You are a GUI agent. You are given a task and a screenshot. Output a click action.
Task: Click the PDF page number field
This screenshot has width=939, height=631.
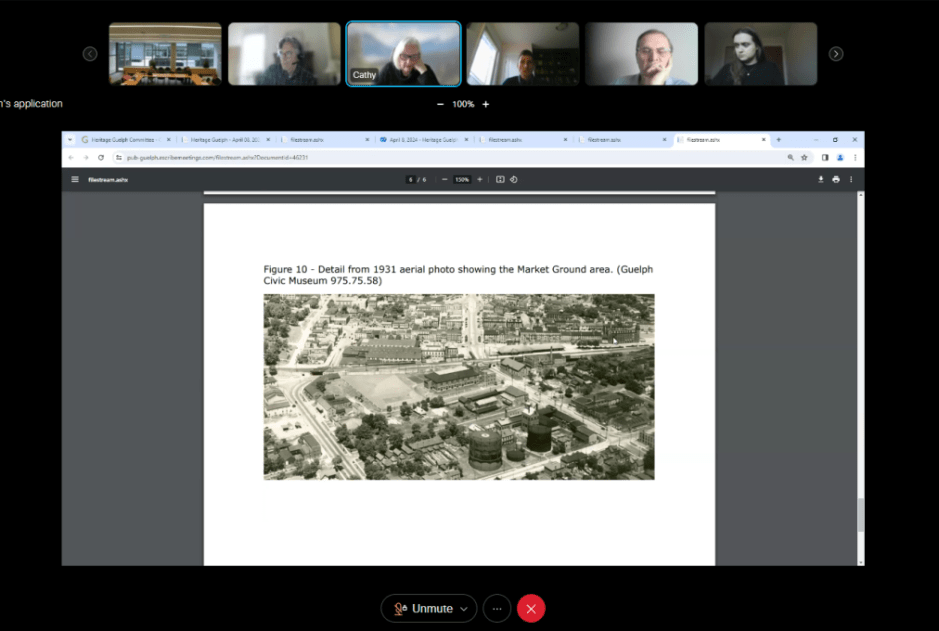coord(410,180)
